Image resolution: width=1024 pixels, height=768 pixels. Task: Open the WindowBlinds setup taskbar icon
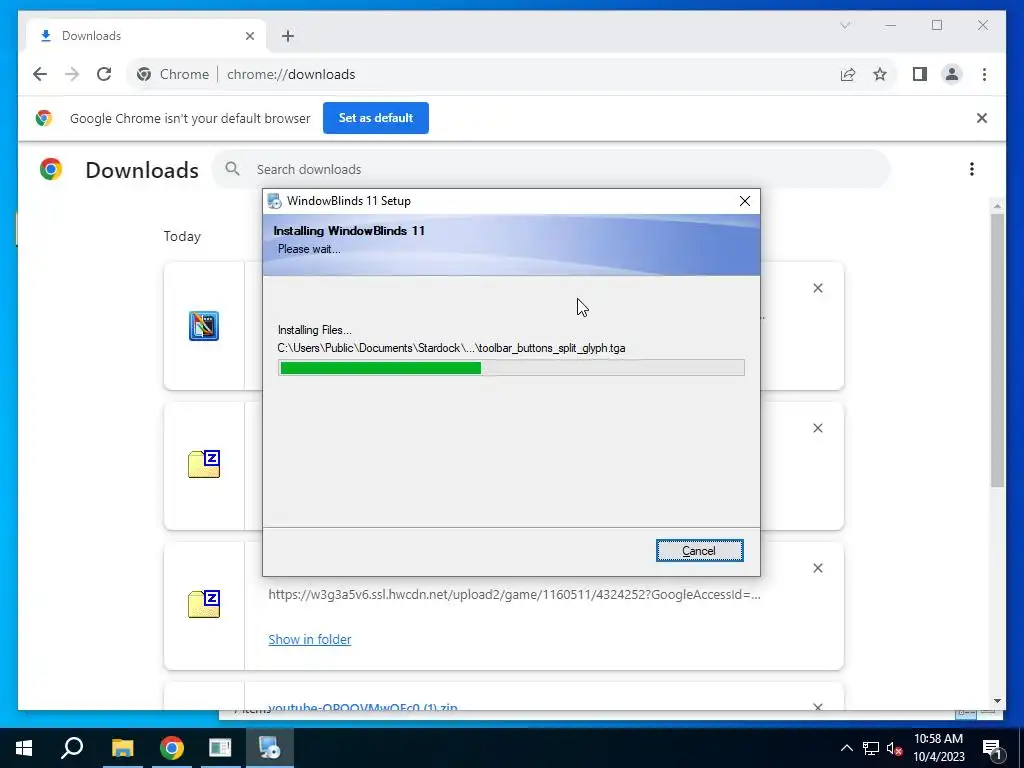(269, 748)
